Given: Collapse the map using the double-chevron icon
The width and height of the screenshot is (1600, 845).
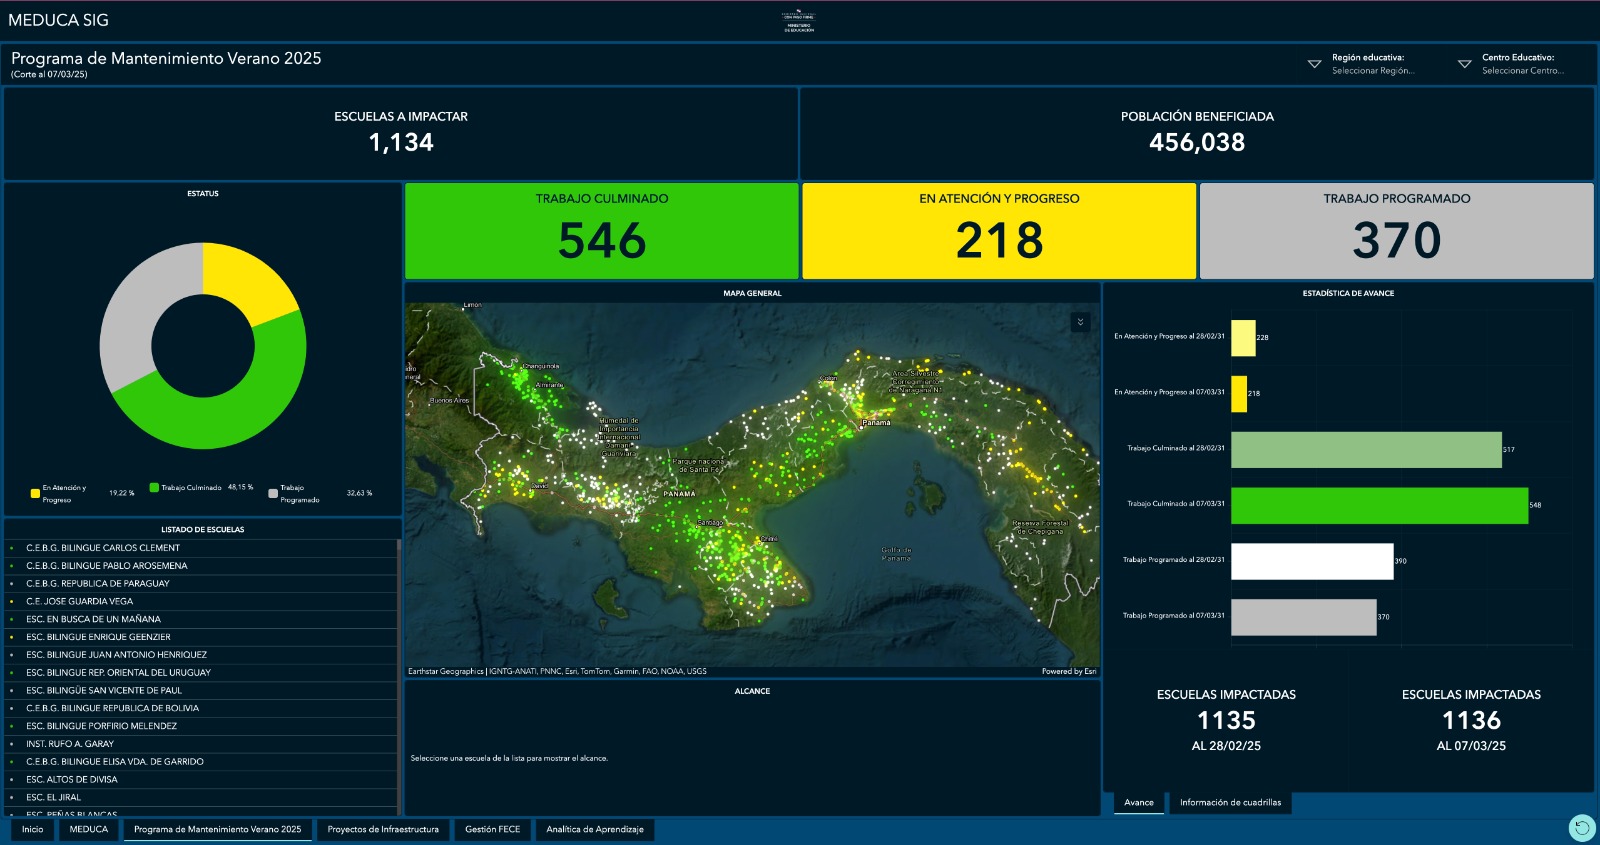Looking at the screenshot, I should (x=1080, y=322).
